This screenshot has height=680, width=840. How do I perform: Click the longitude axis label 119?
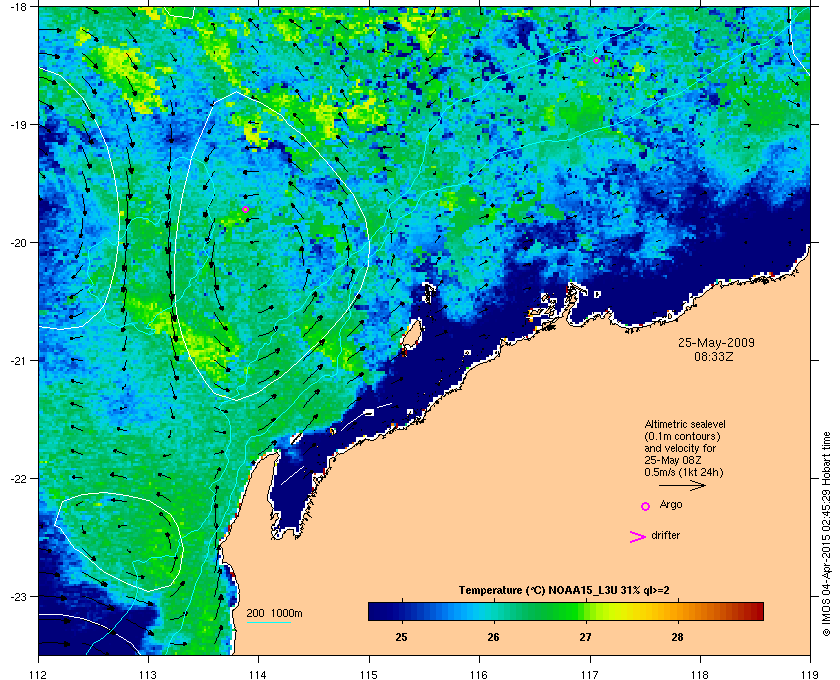tap(810, 674)
